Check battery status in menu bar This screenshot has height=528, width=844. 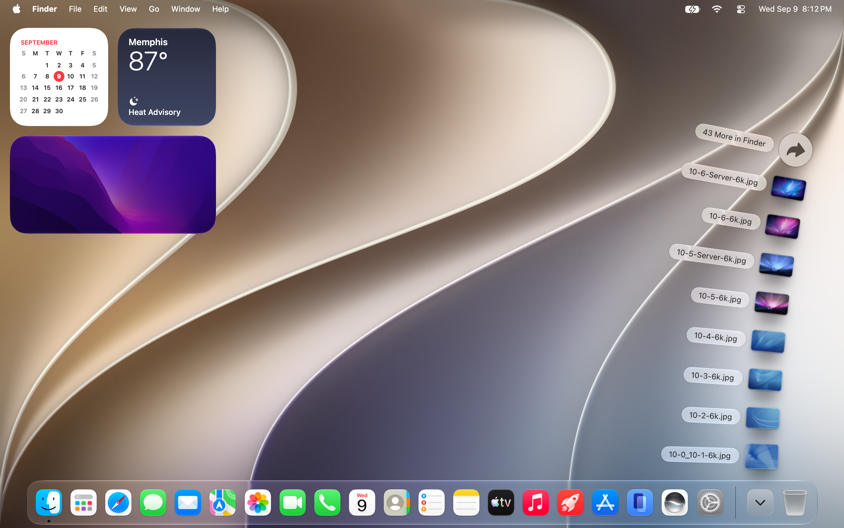click(x=692, y=9)
